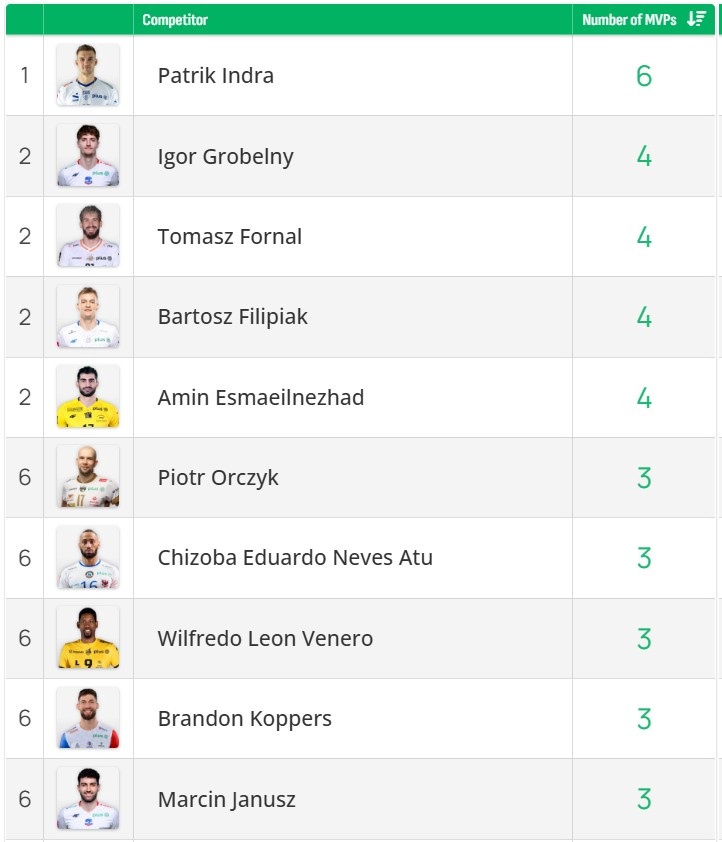Open Marcin Janusz's player profile

226,799
